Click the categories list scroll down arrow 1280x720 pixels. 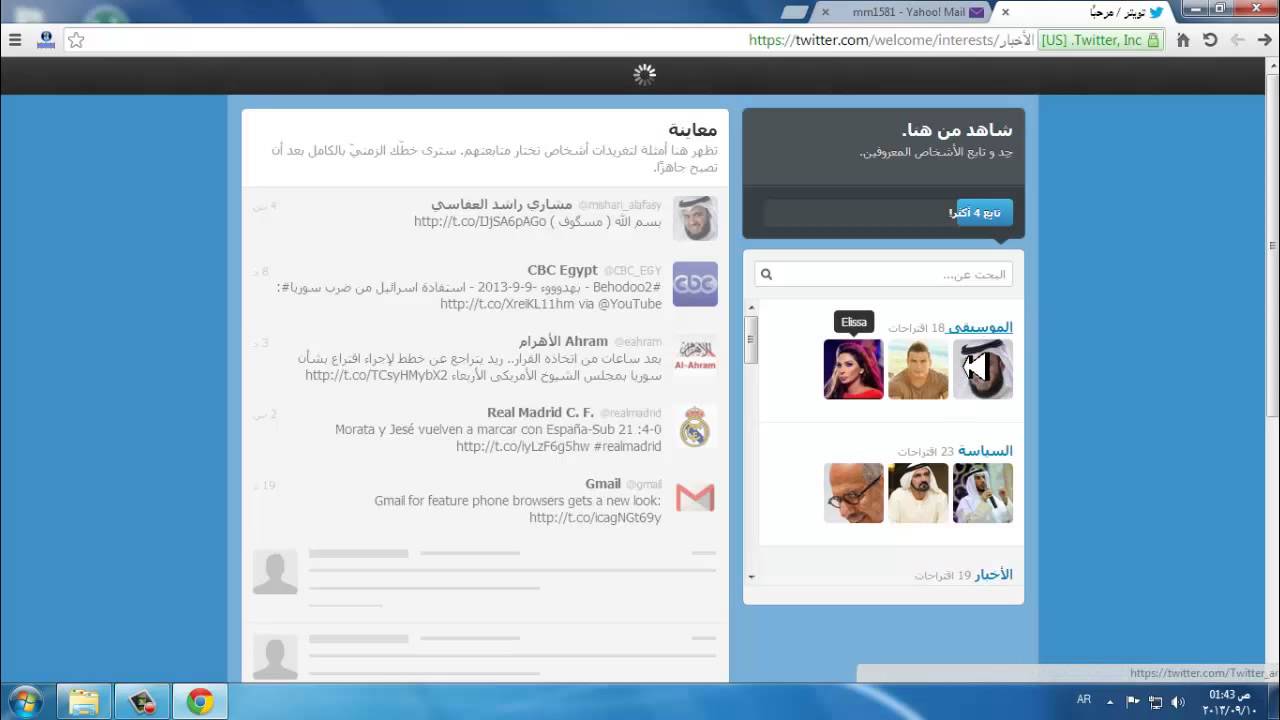(751, 577)
